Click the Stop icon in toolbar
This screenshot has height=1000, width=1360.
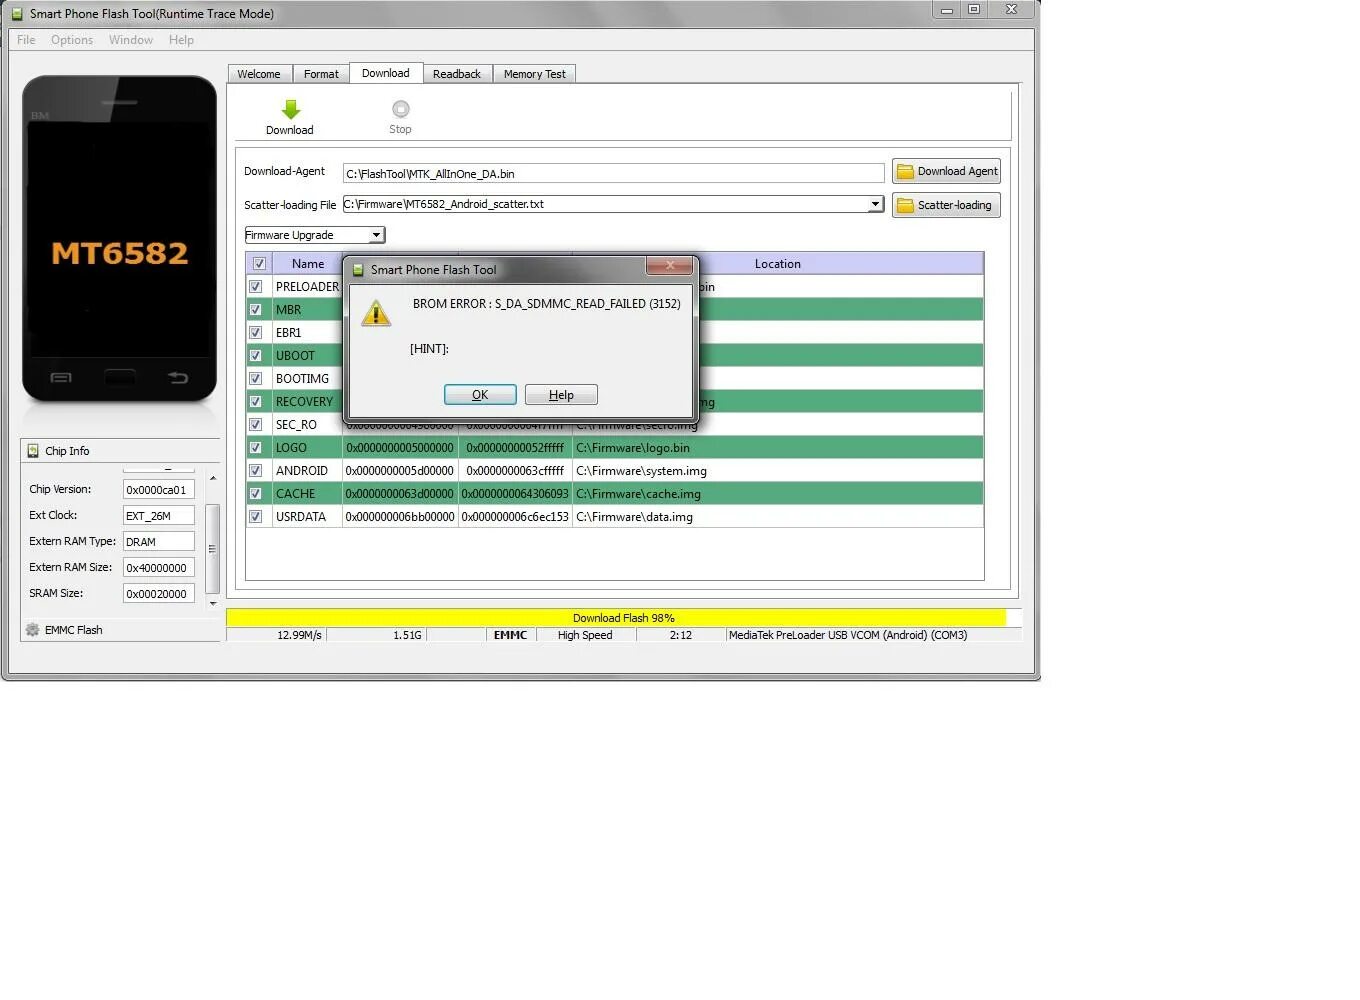tap(400, 109)
